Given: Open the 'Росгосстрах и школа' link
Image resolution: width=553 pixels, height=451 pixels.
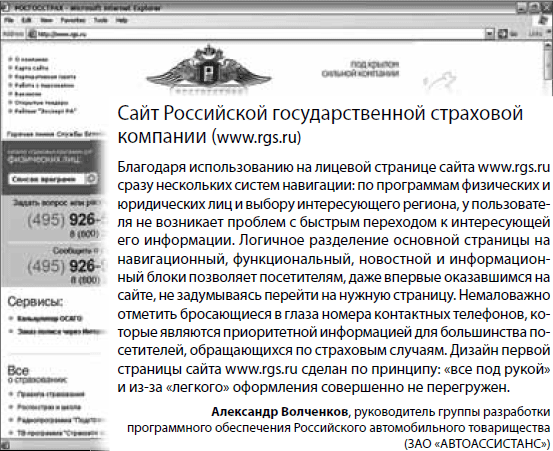Looking at the screenshot, I should coord(49,407).
